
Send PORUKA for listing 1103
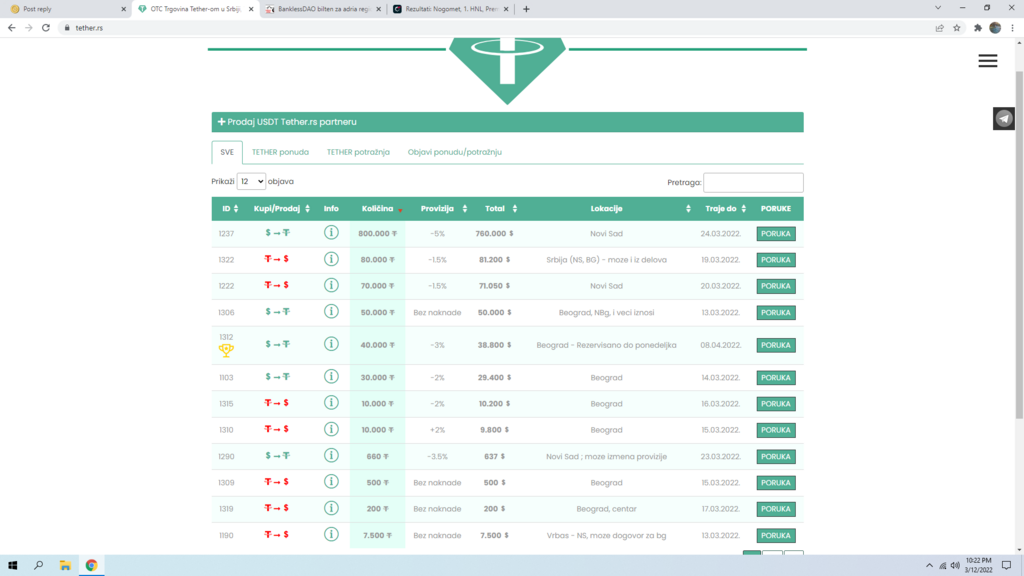pos(776,377)
